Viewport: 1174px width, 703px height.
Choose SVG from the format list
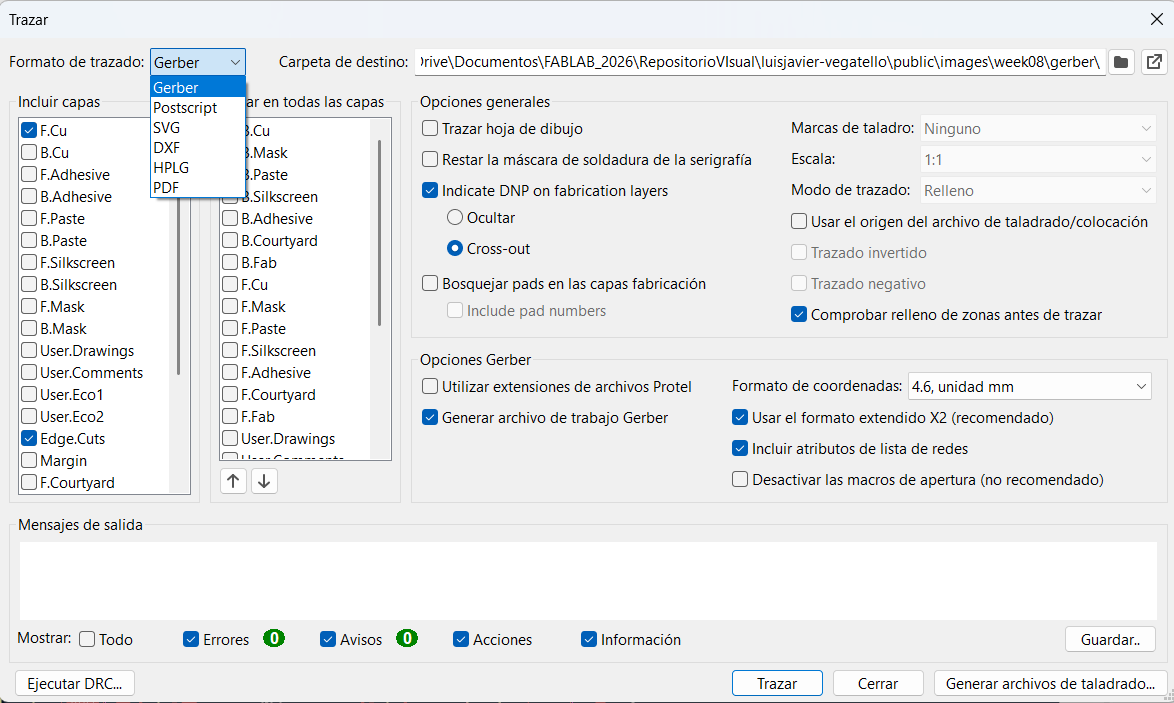167,128
